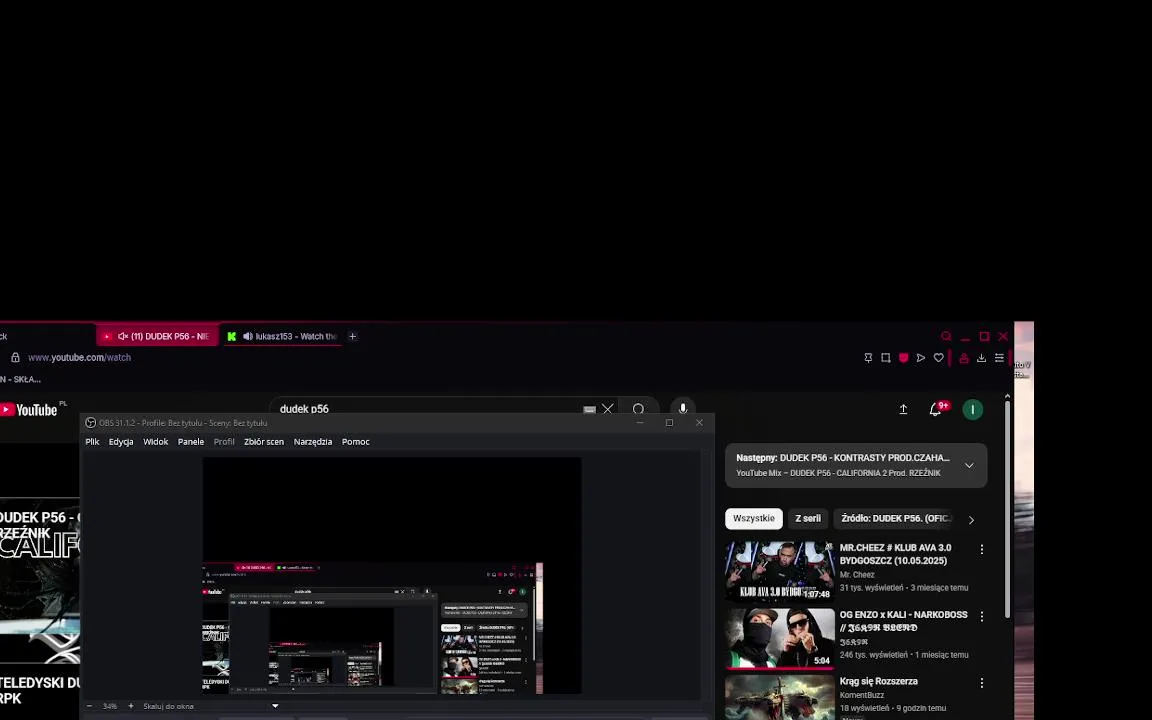The image size is (1152, 720).
Task: Open YouTube notifications bell with 9+ badge
Action: pyautogui.click(x=936, y=408)
